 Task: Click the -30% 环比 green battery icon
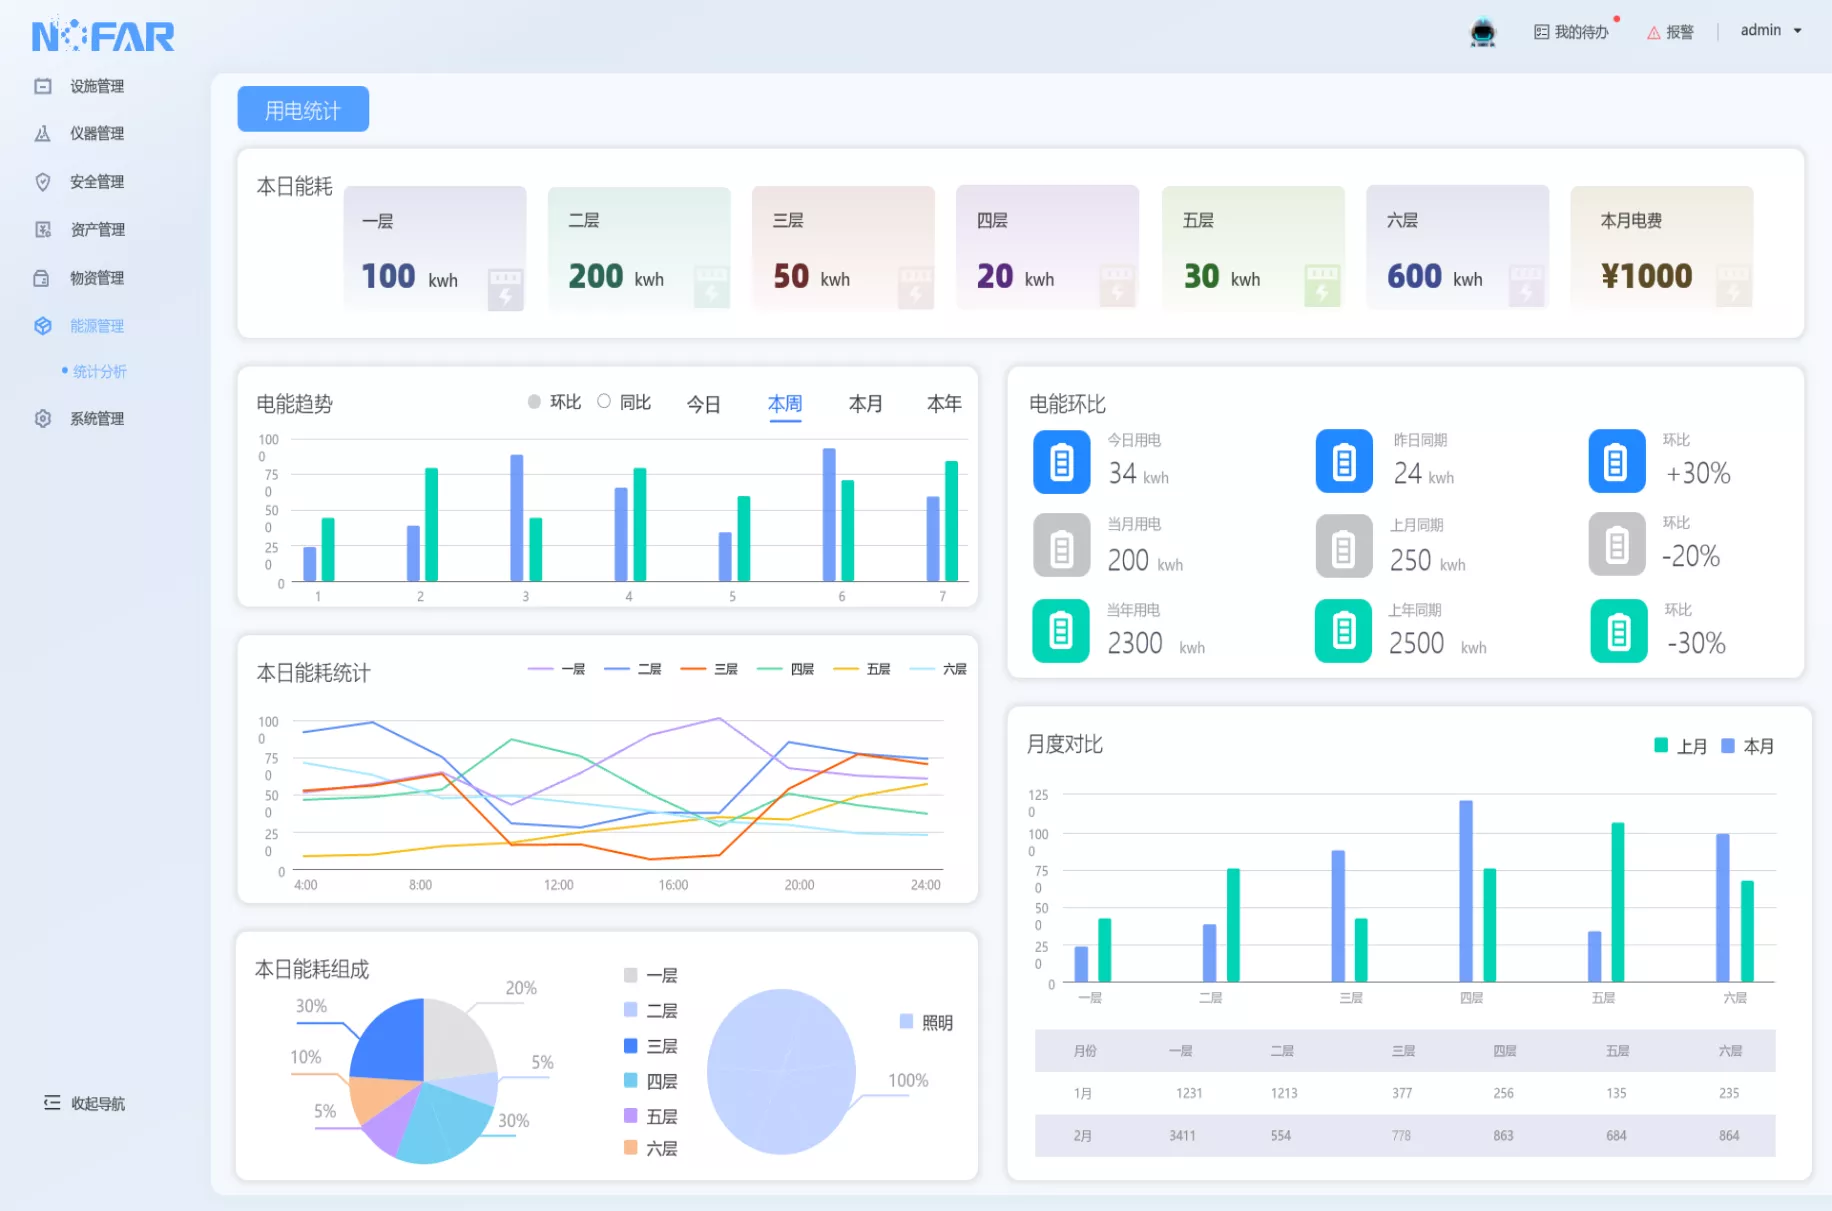point(1619,631)
